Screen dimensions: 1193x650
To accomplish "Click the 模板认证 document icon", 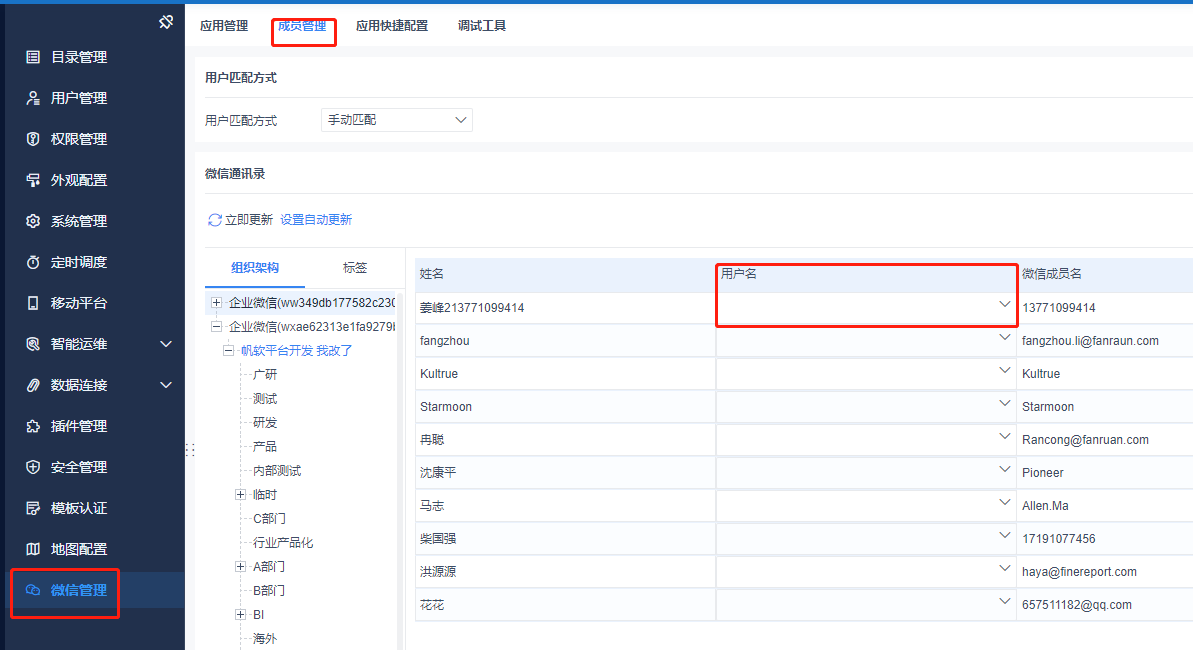I will pyautogui.click(x=33, y=508).
